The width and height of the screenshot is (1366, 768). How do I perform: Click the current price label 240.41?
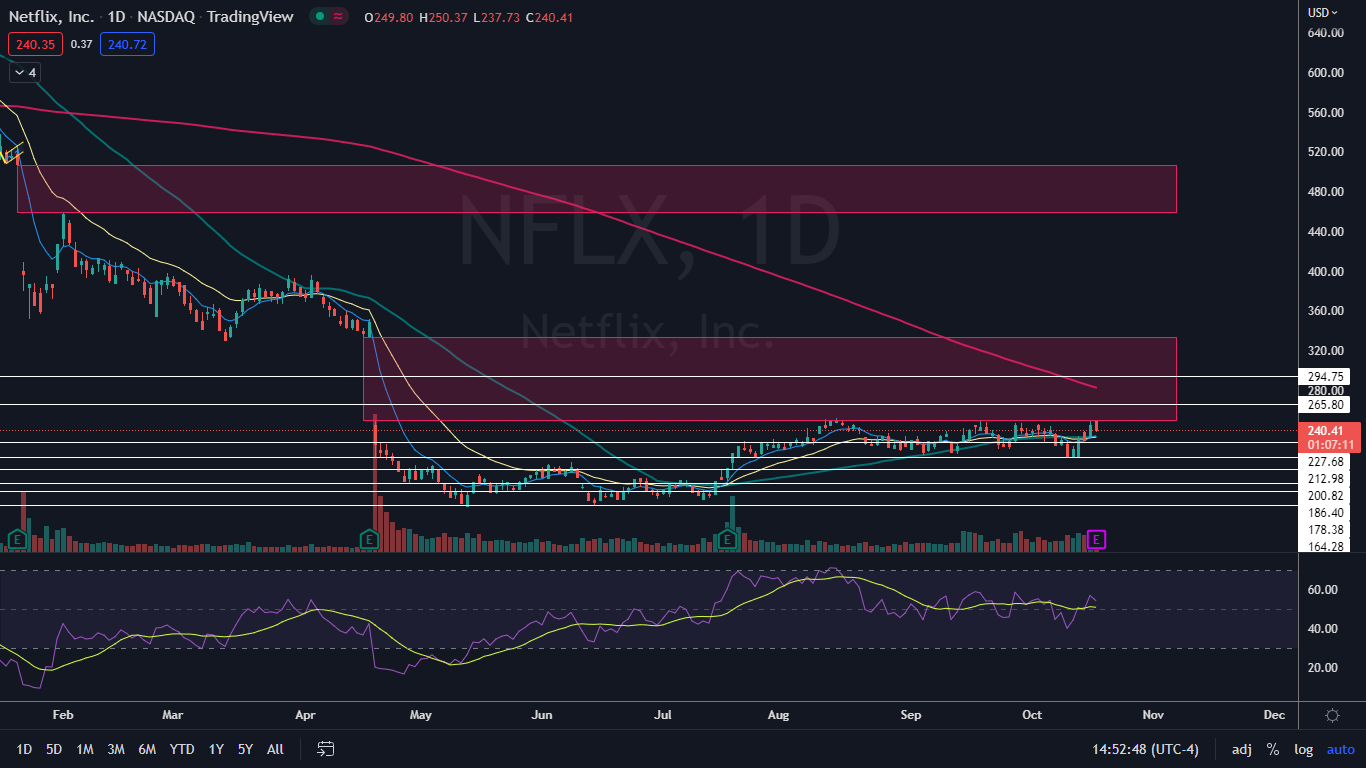click(x=1328, y=431)
